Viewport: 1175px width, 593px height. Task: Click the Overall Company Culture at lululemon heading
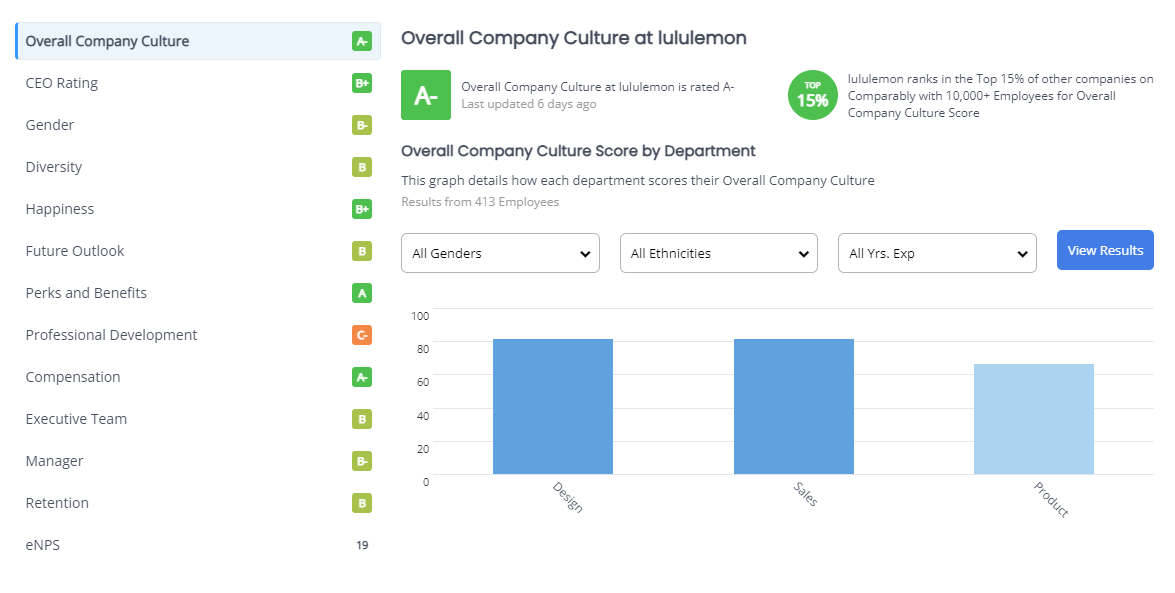click(574, 38)
